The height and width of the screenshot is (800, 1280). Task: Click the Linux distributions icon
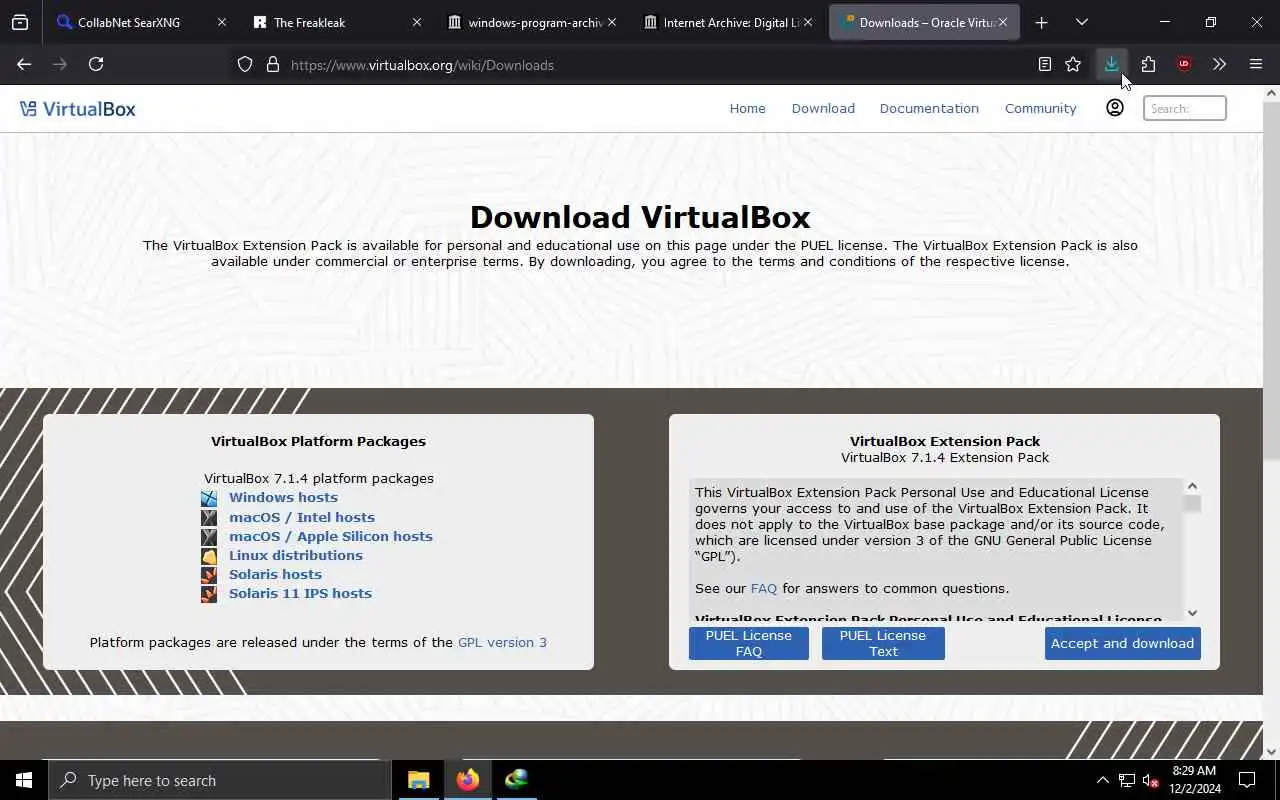[x=209, y=555]
